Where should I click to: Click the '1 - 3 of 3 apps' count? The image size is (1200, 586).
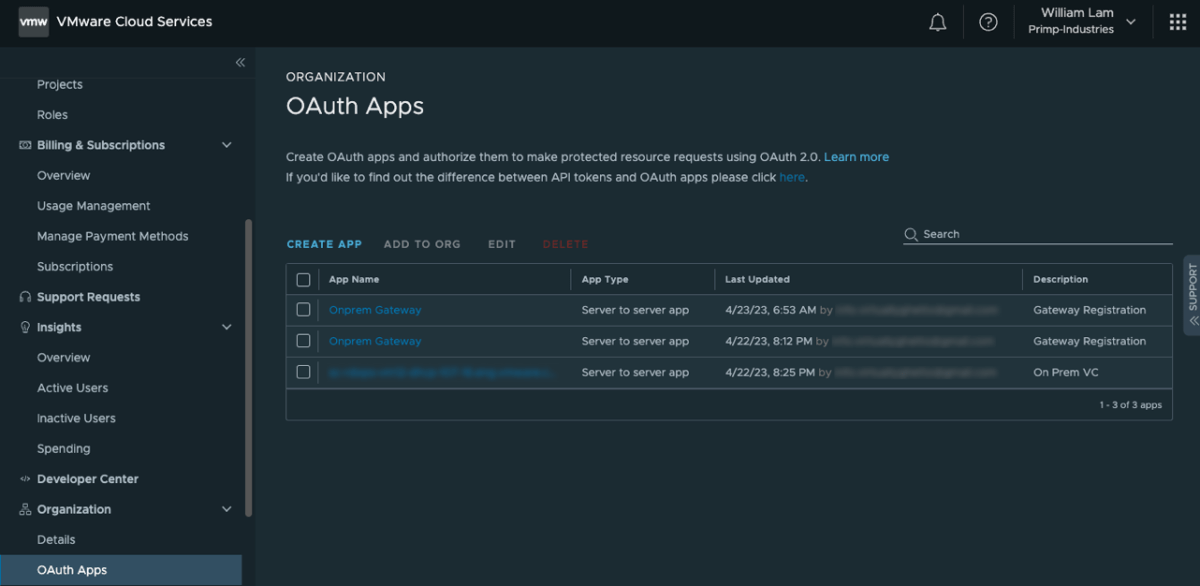[1130, 405]
